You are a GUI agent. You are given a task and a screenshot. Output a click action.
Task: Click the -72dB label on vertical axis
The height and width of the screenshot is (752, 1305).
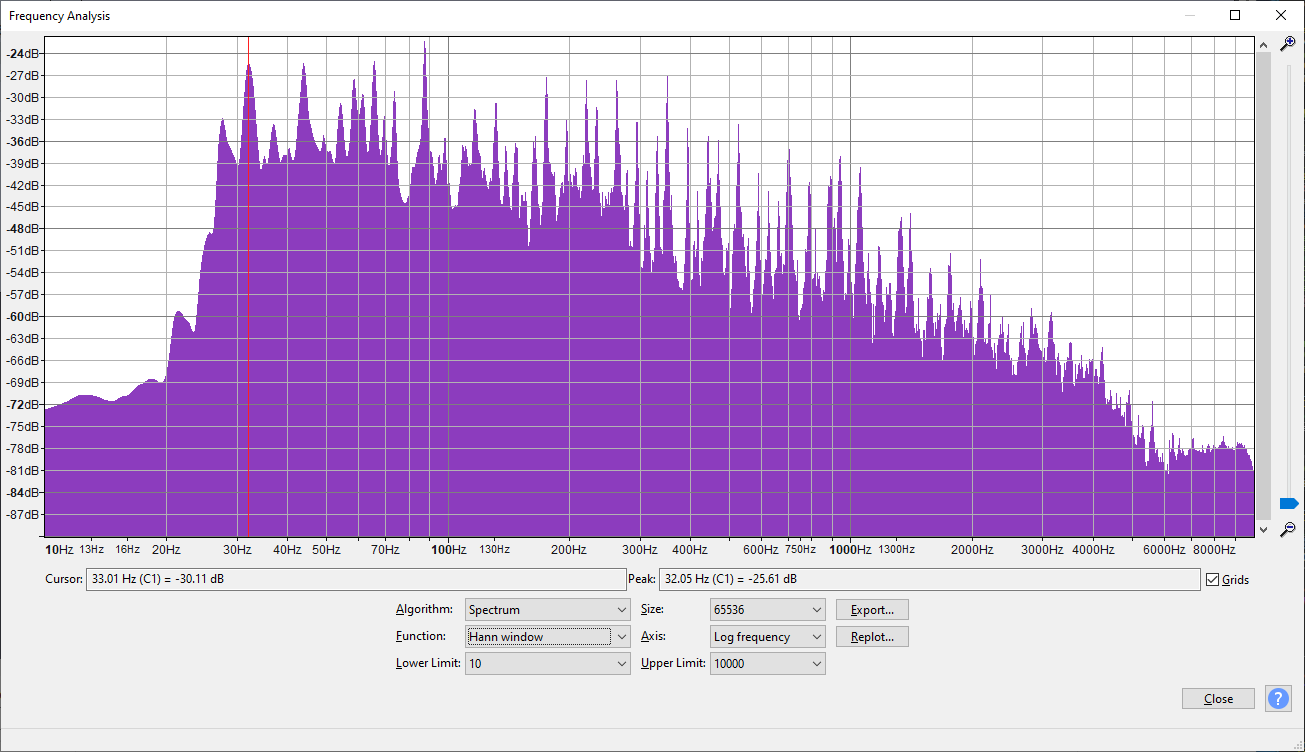[x=25, y=405]
